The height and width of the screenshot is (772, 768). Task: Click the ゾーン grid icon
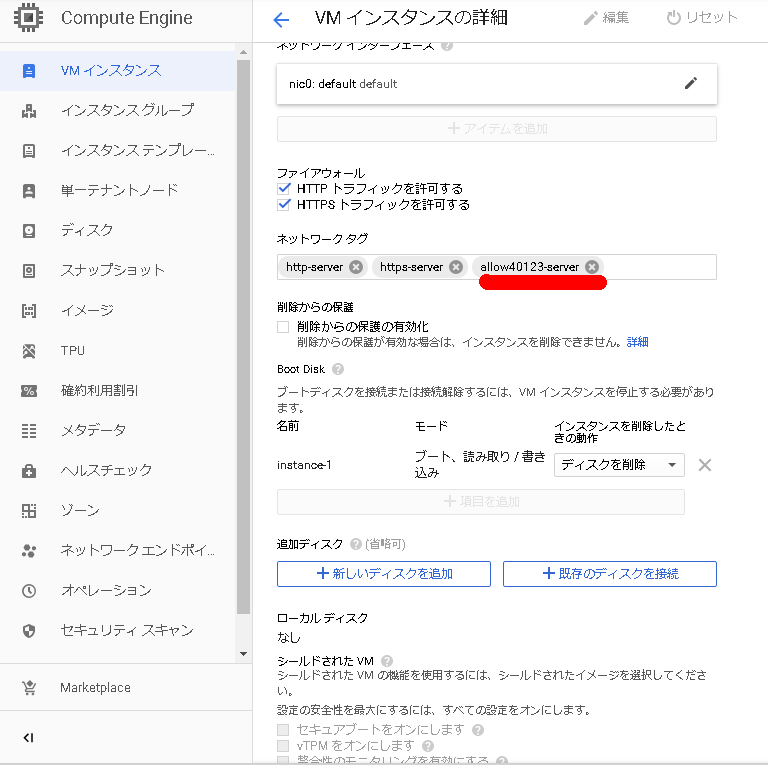29,511
